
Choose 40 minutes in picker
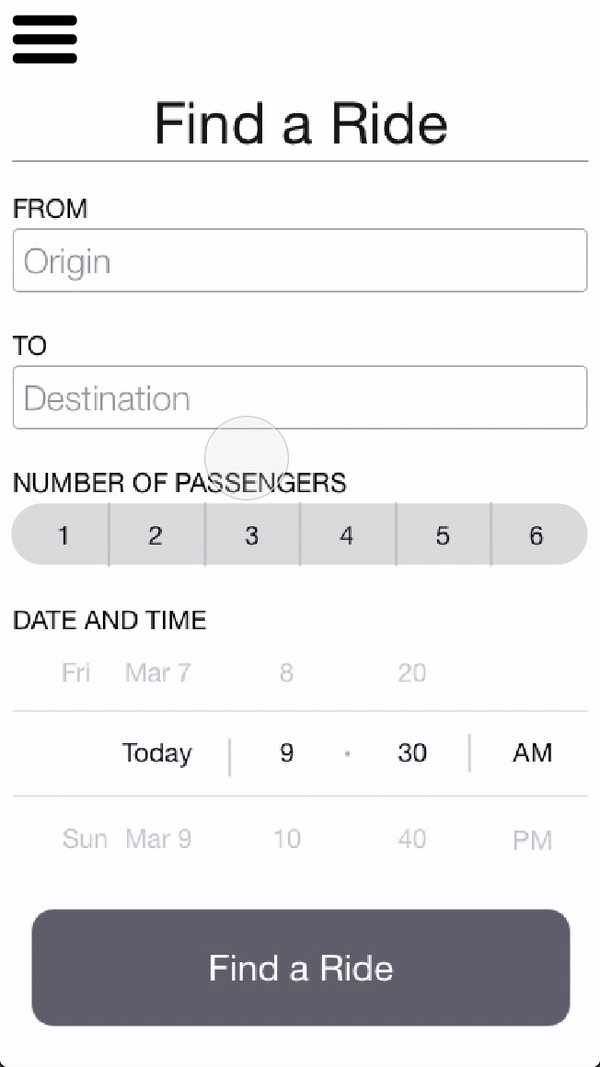pos(412,838)
